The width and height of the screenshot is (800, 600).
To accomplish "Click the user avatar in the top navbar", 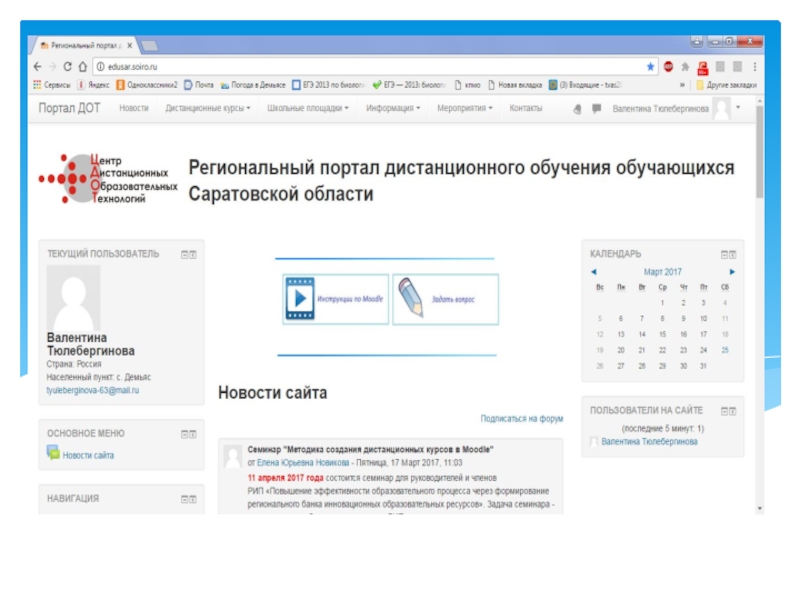I will [x=721, y=109].
